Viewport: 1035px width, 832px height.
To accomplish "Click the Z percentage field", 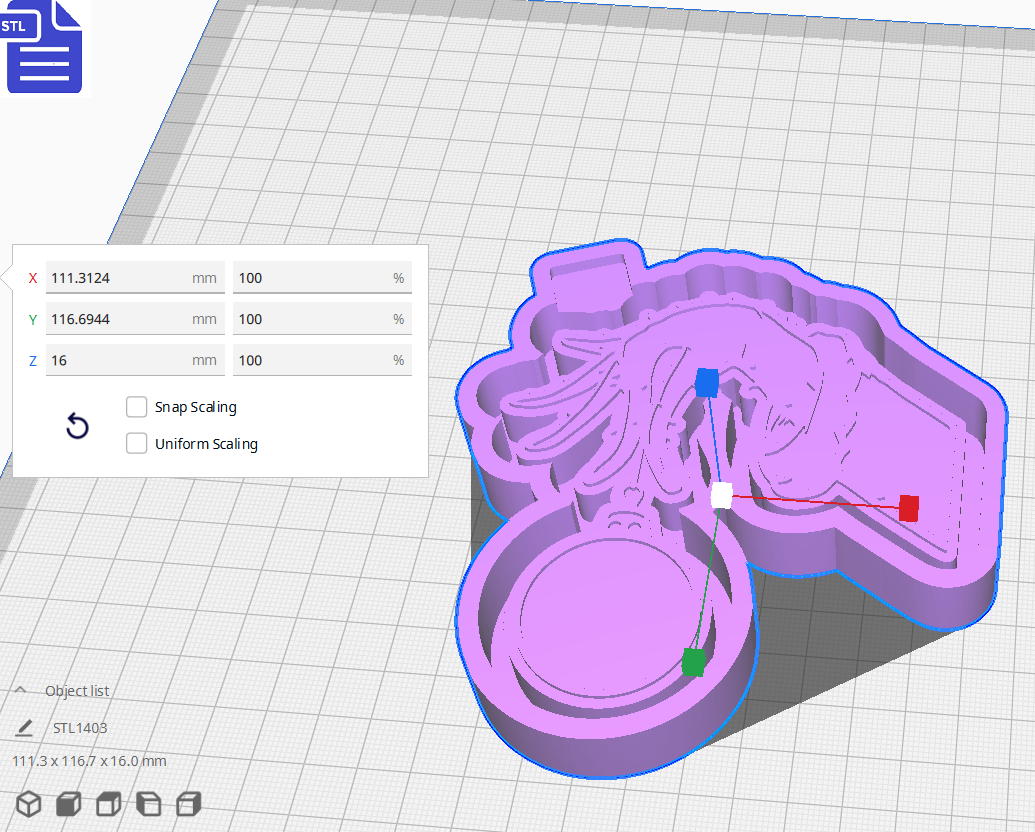I will 322,360.
